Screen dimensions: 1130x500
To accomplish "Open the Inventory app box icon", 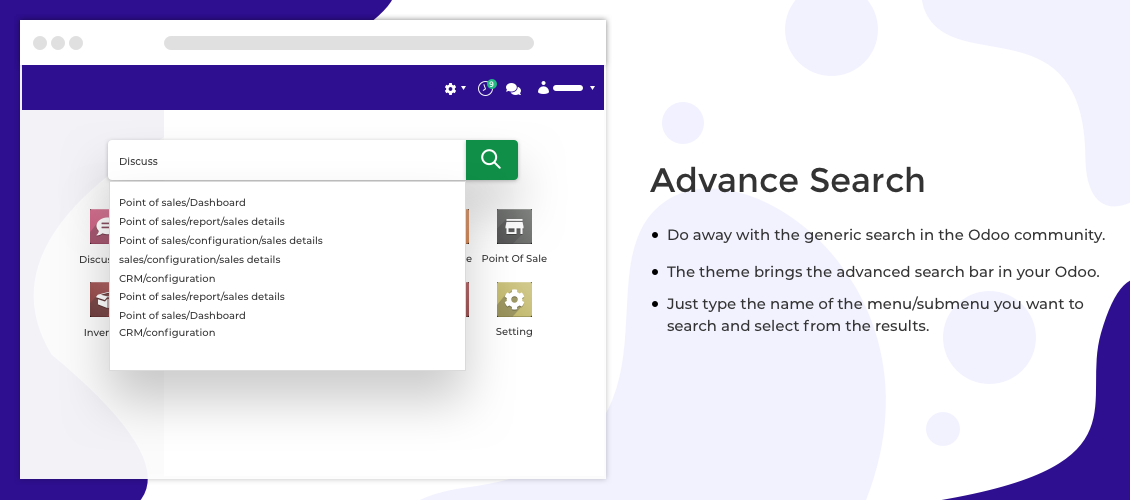I will click(99, 299).
